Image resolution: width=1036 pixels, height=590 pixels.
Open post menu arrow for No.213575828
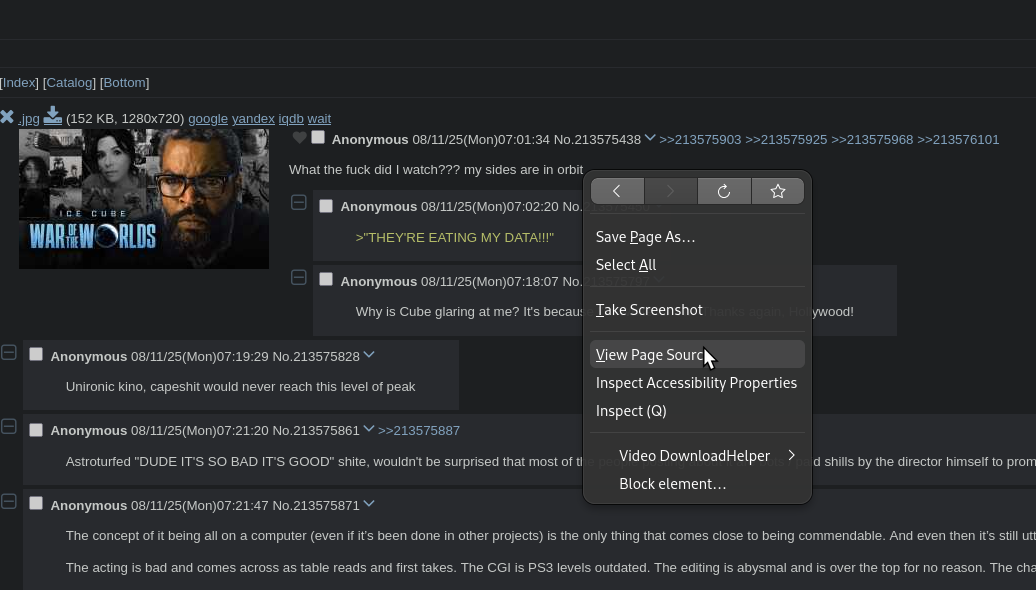click(x=369, y=355)
